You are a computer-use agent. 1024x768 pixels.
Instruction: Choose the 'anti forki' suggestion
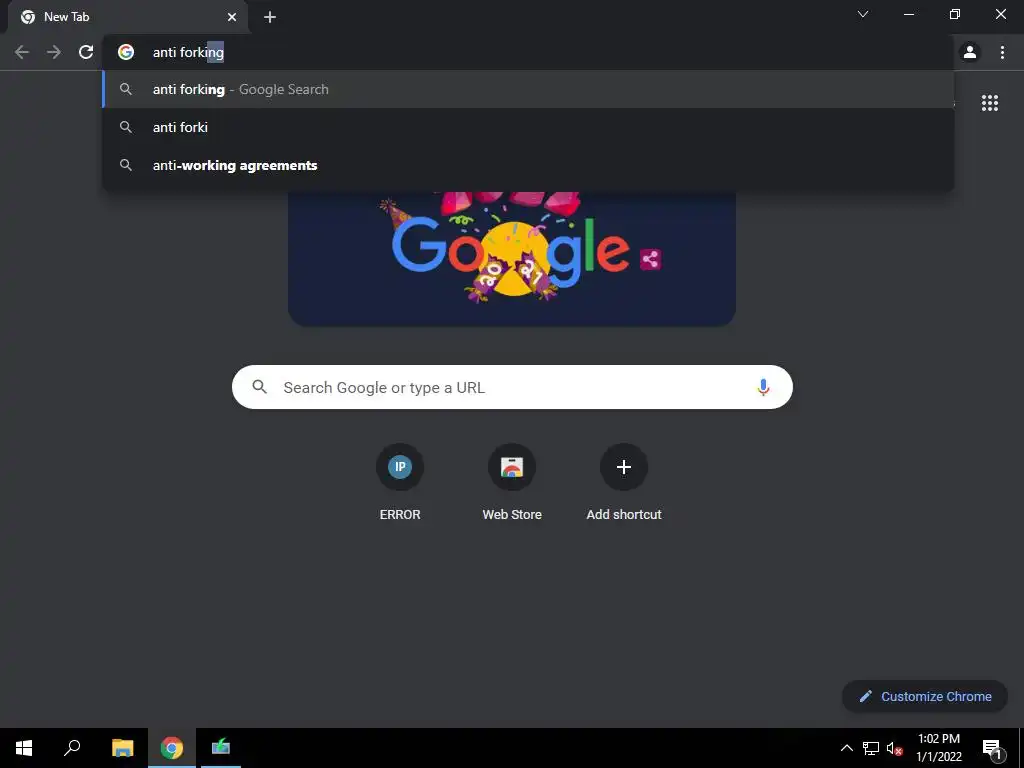tap(528, 127)
